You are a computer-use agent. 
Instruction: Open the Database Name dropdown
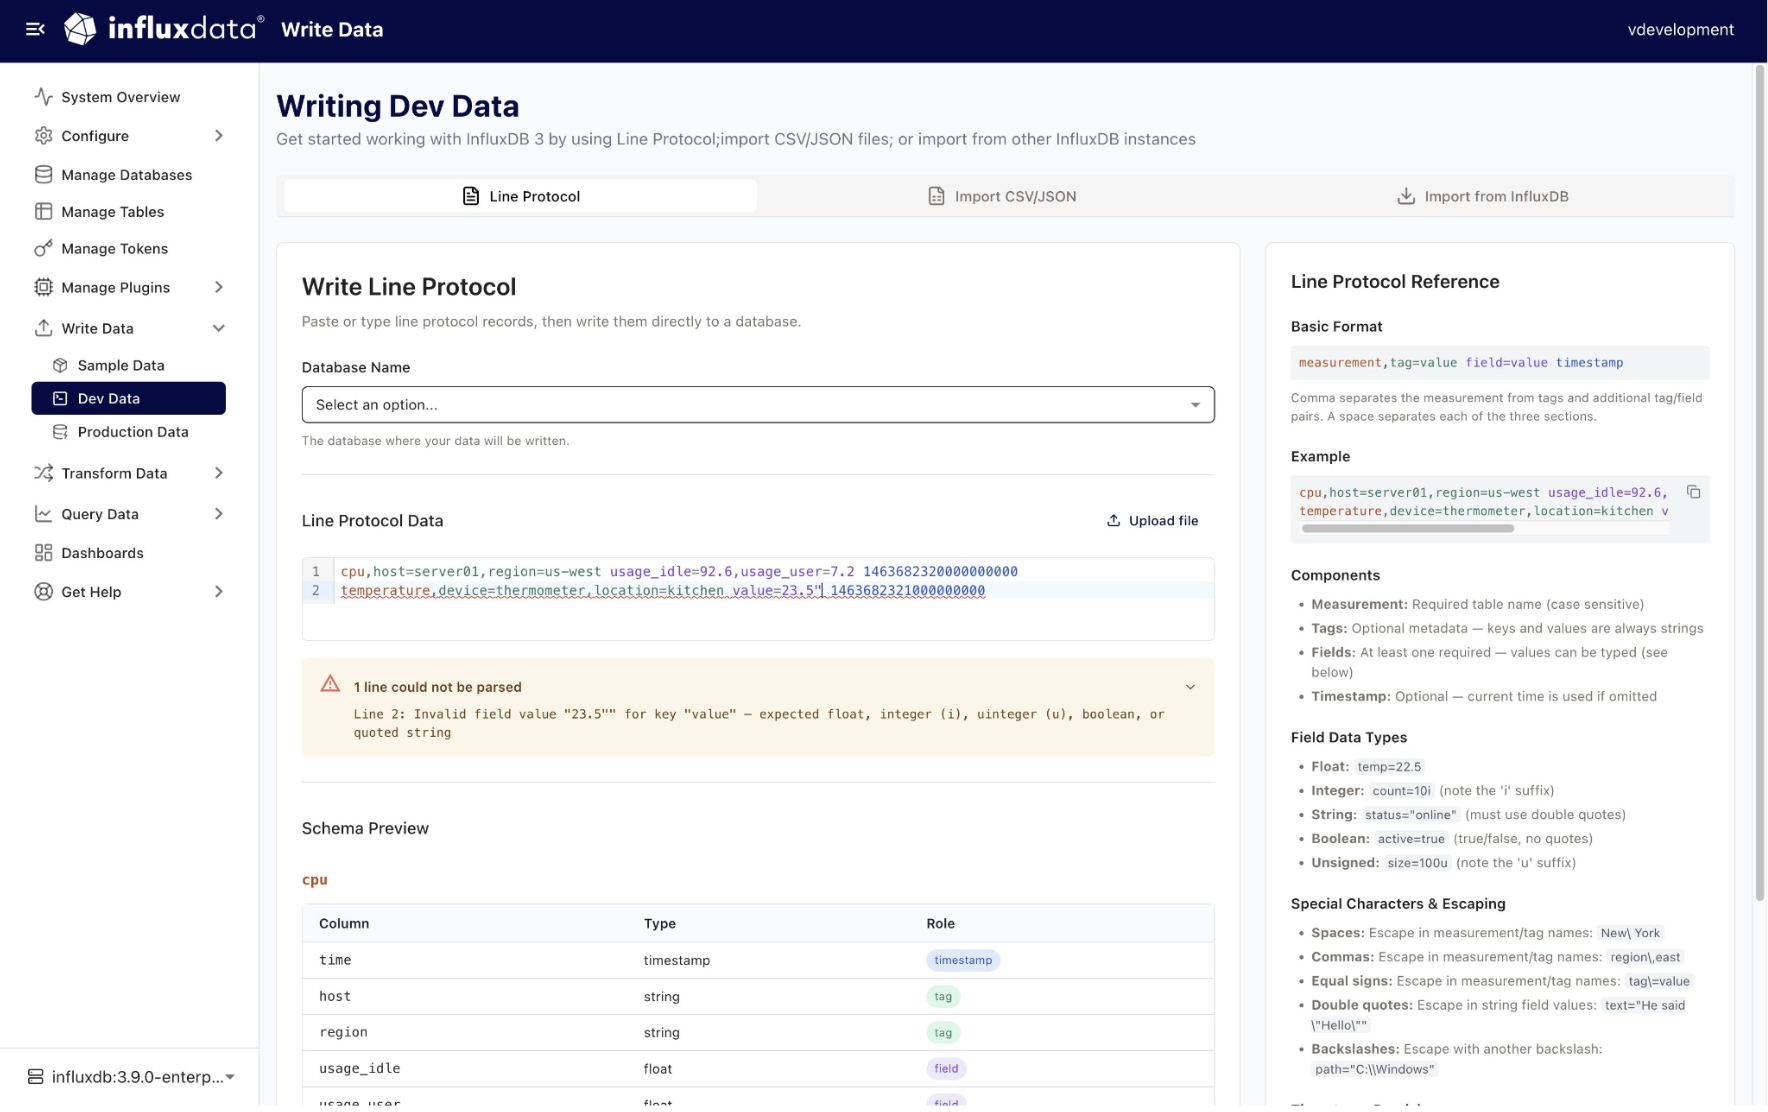point(757,404)
